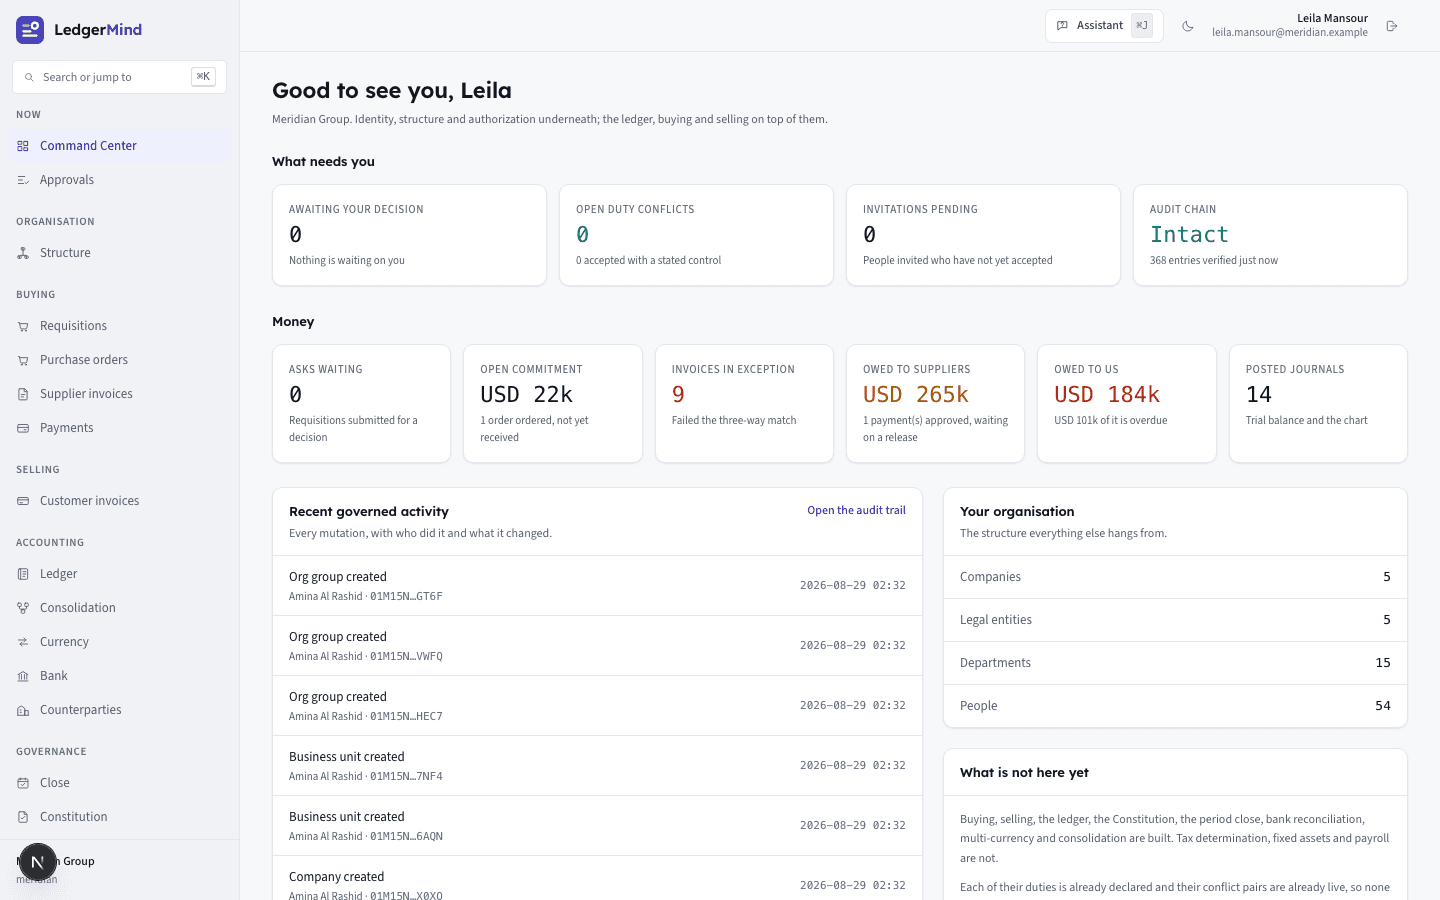Click the Payments card icon
The image size is (1440, 900).
pos(23,428)
